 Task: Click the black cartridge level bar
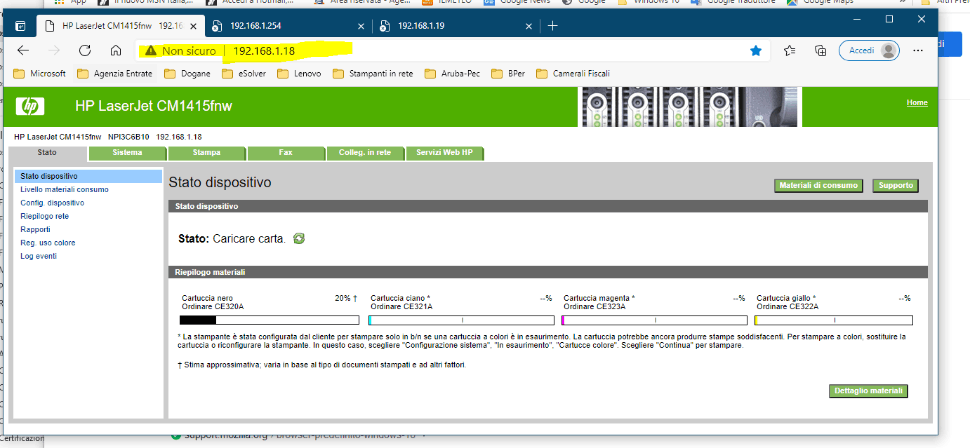click(x=270, y=320)
